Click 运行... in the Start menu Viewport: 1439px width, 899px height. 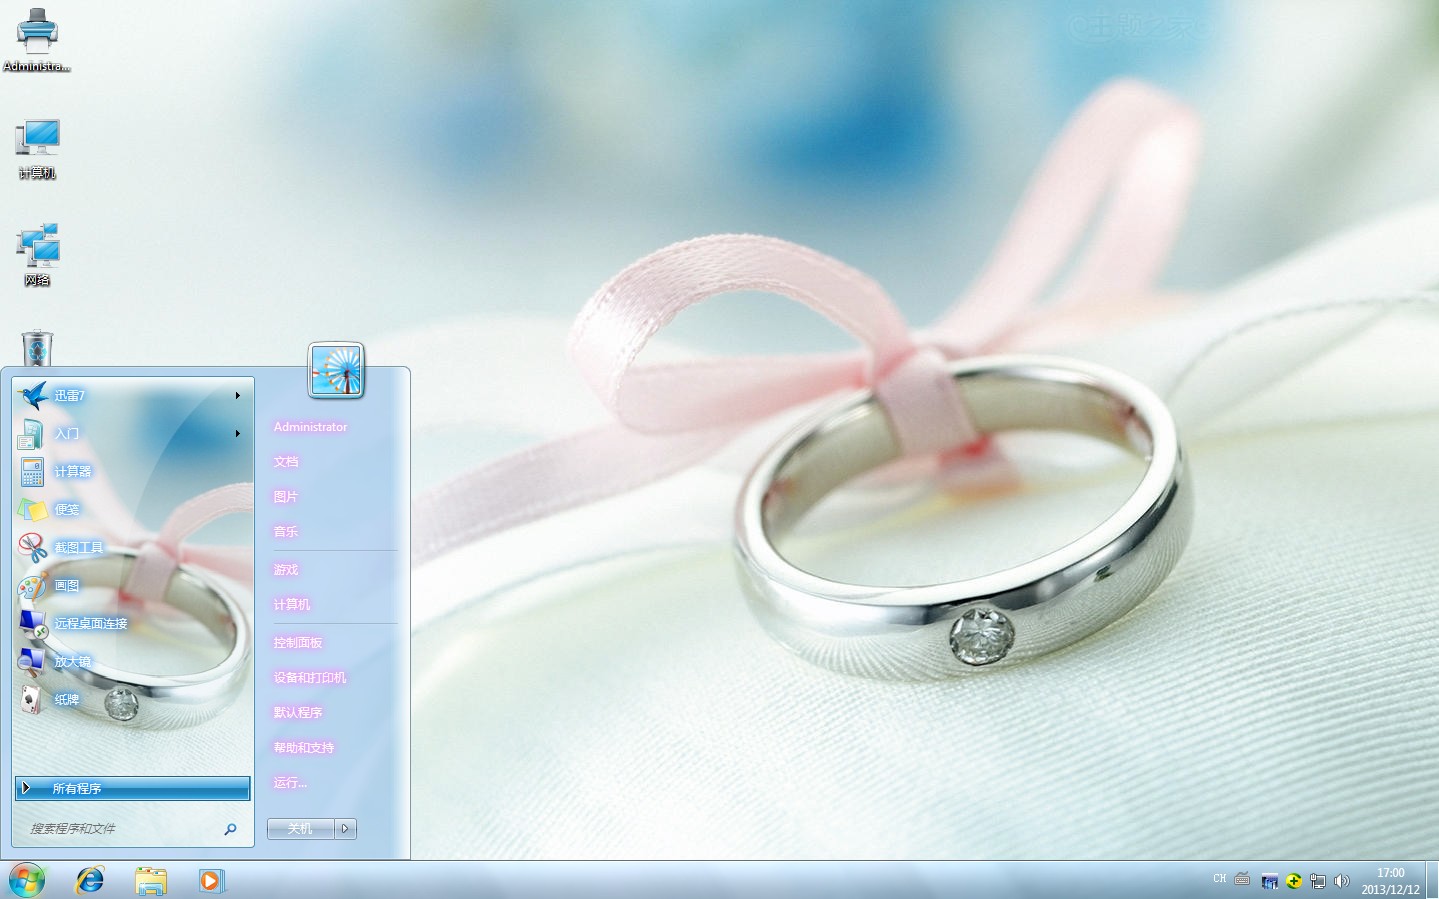(290, 783)
